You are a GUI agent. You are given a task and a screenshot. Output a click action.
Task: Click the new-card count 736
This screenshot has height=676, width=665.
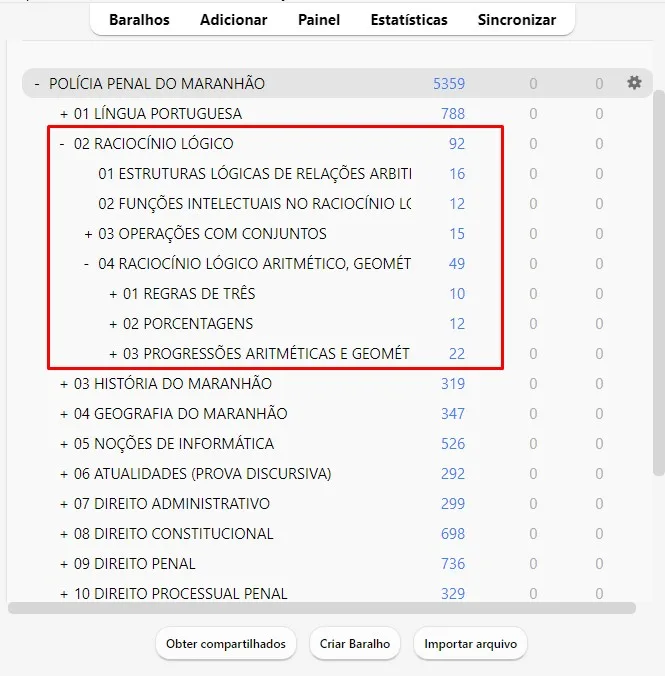click(453, 564)
